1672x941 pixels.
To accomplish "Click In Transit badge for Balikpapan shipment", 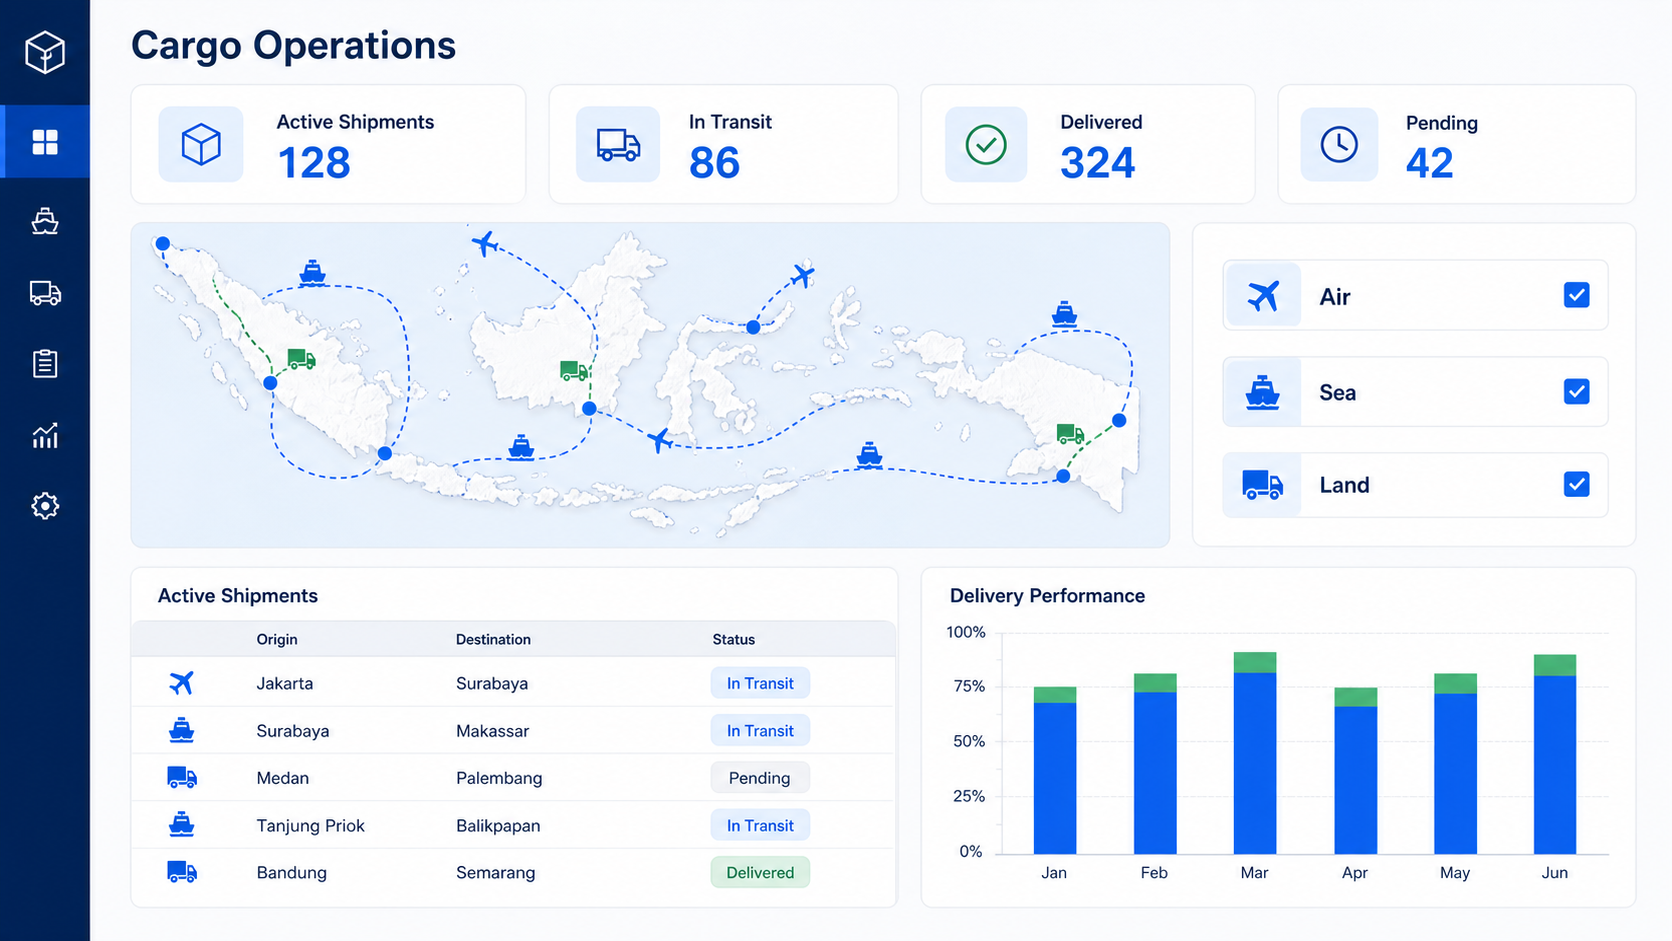I will [x=760, y=825].
